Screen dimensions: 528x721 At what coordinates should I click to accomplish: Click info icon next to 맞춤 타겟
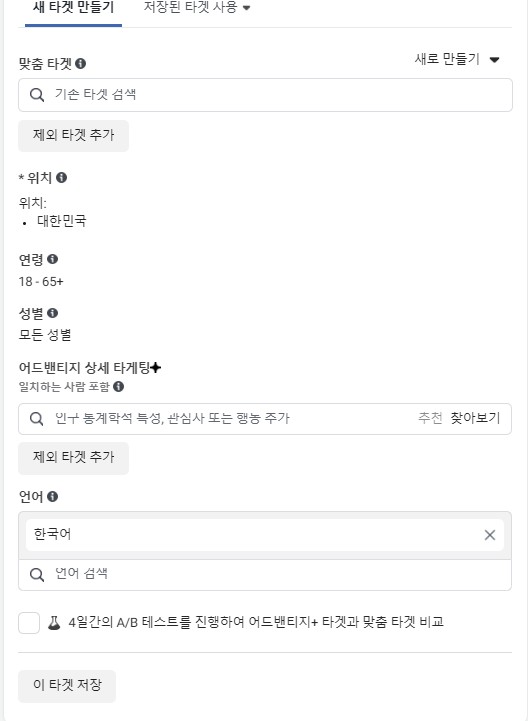pos(80,63)
